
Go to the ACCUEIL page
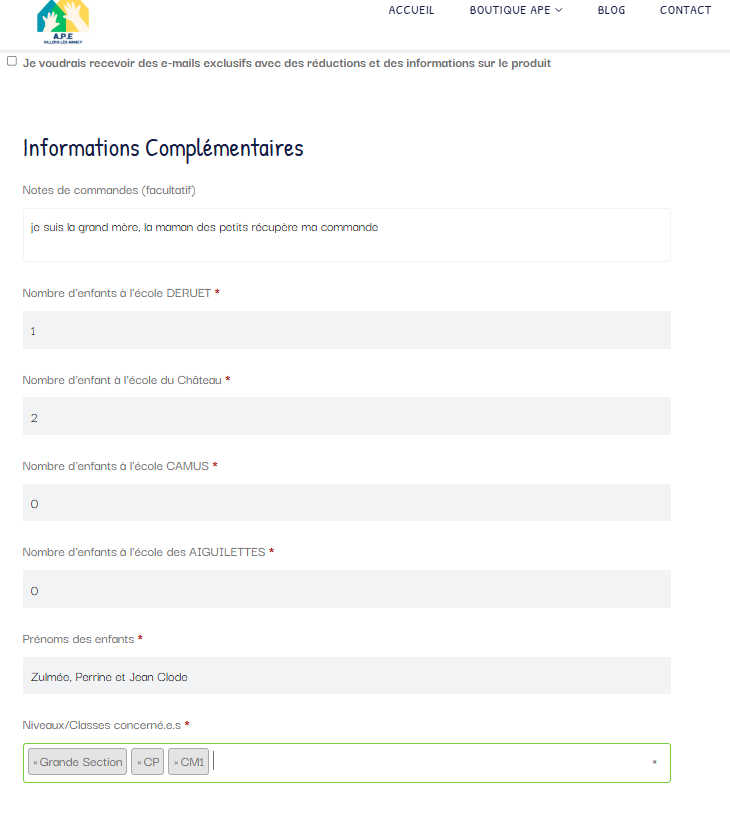[411, 10]
